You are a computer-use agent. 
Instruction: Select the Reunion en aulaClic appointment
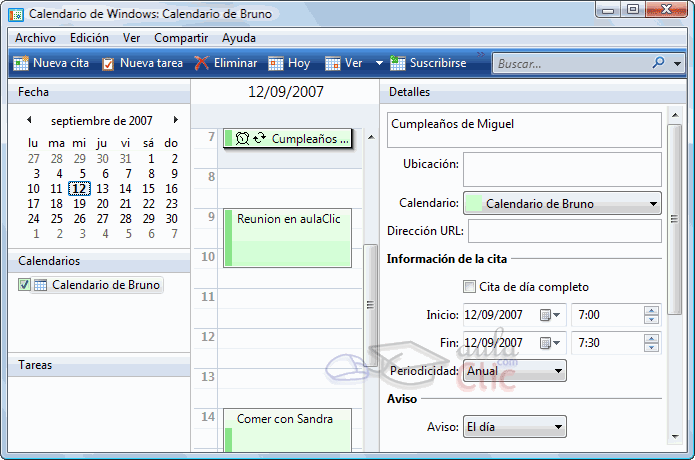tap(288, 238)
